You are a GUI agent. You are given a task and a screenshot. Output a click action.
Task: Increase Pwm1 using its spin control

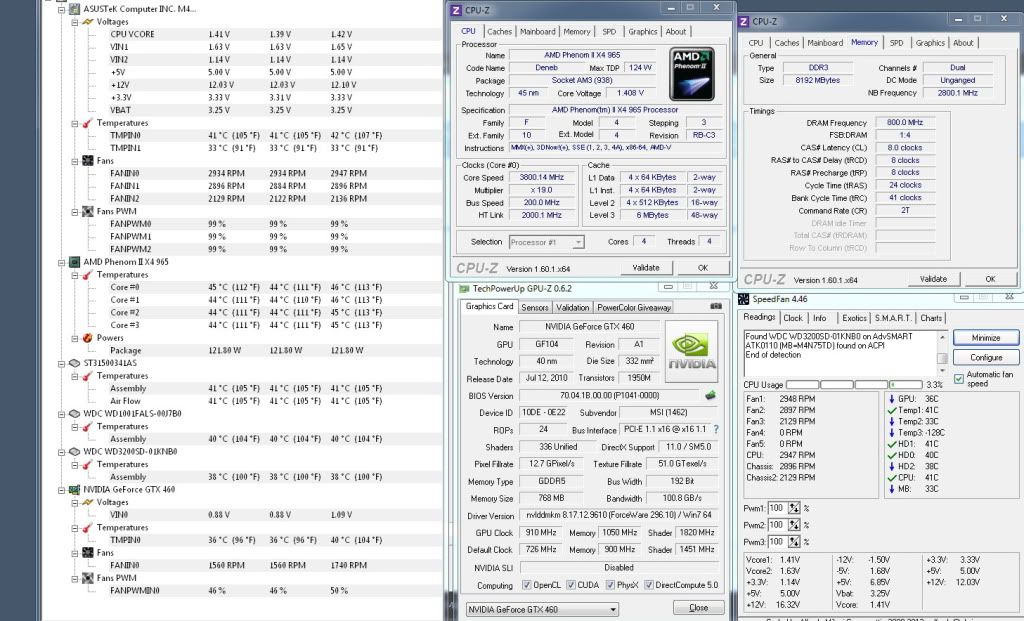pyautogui.click(x=795, y=506)
